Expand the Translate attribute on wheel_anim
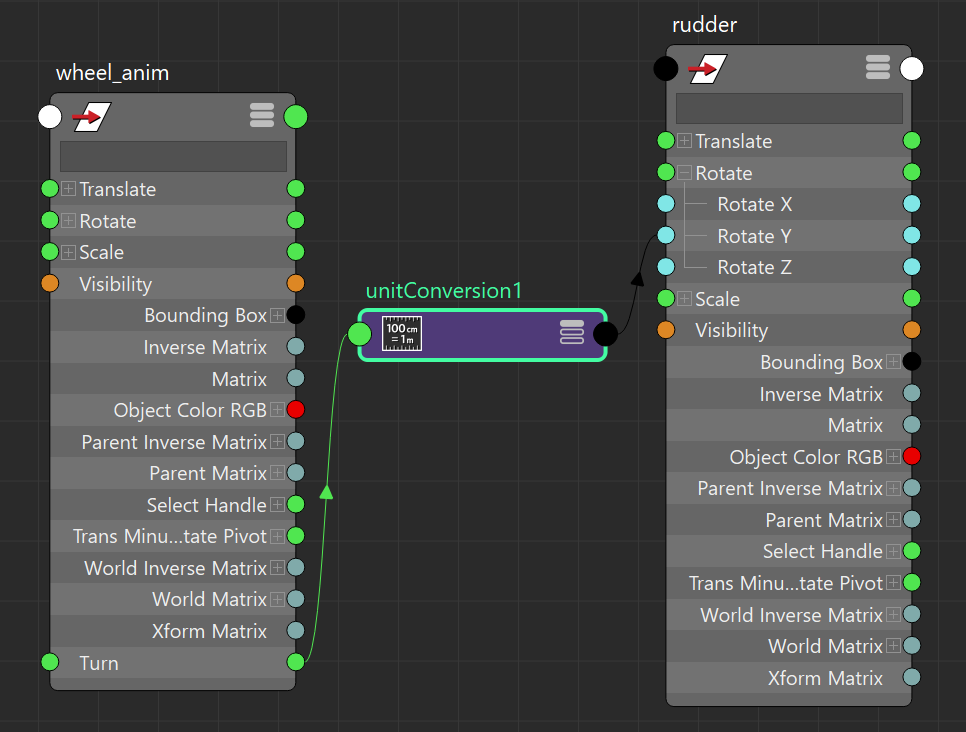The image size is (966, 732). pyautogui.click(x=68, y=189)
